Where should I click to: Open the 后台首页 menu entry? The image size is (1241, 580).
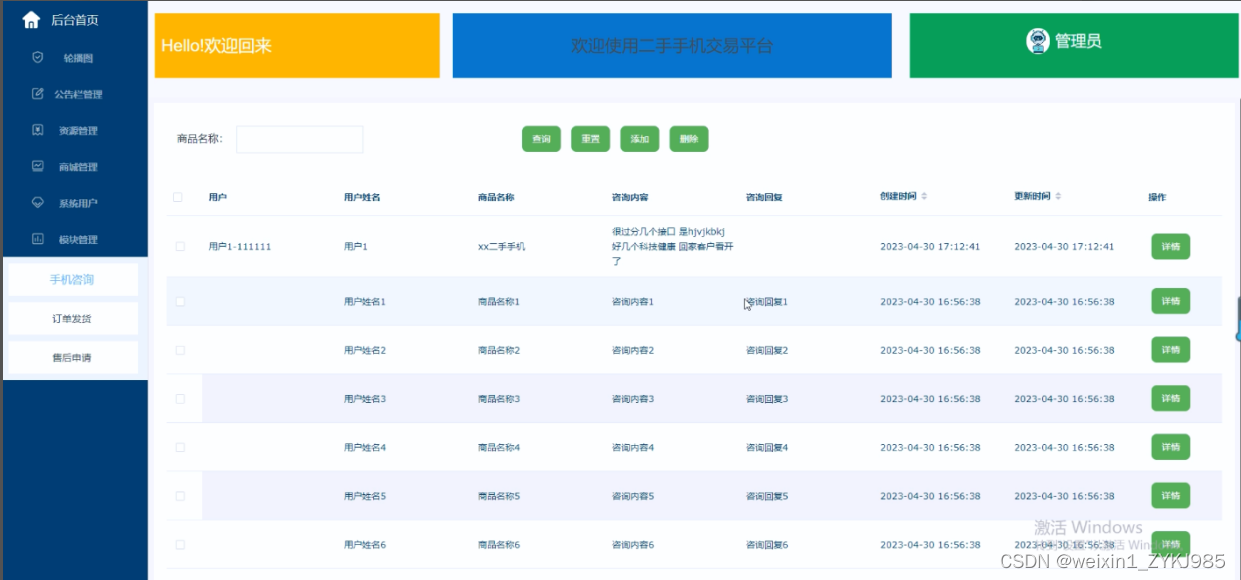click(x=74, y=20)
